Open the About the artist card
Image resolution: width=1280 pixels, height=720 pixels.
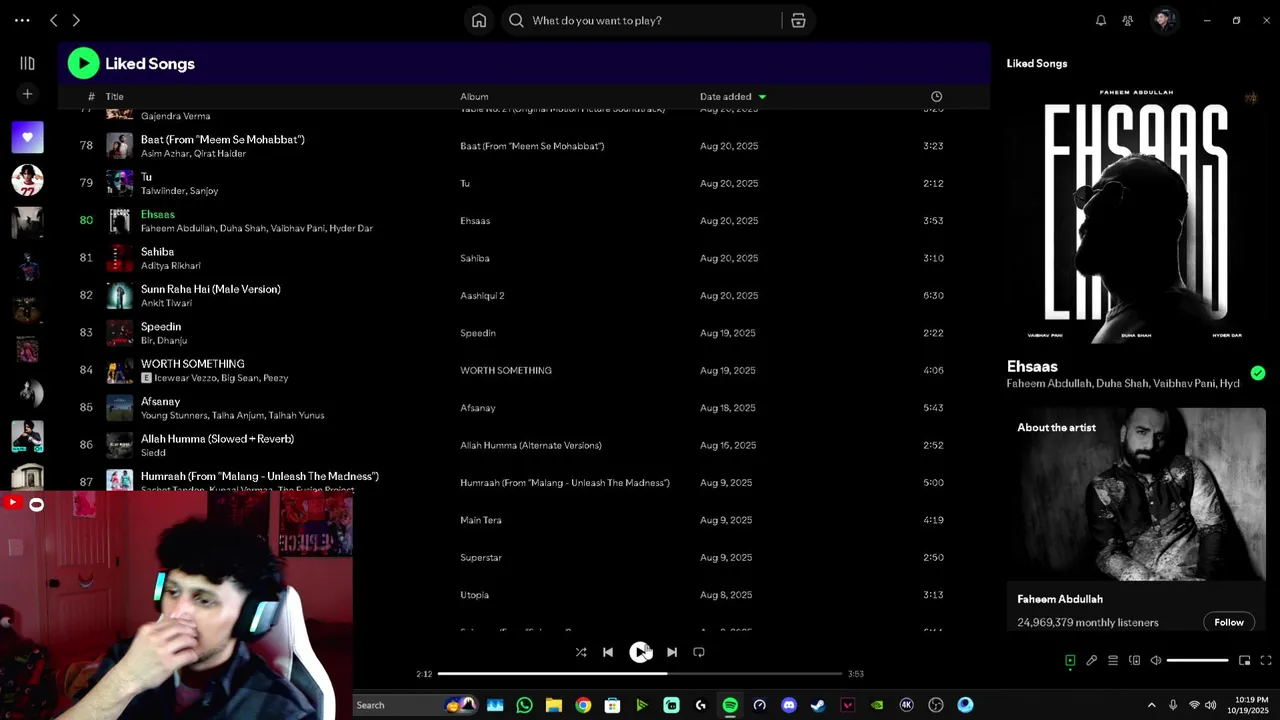tap(1136, 520)
